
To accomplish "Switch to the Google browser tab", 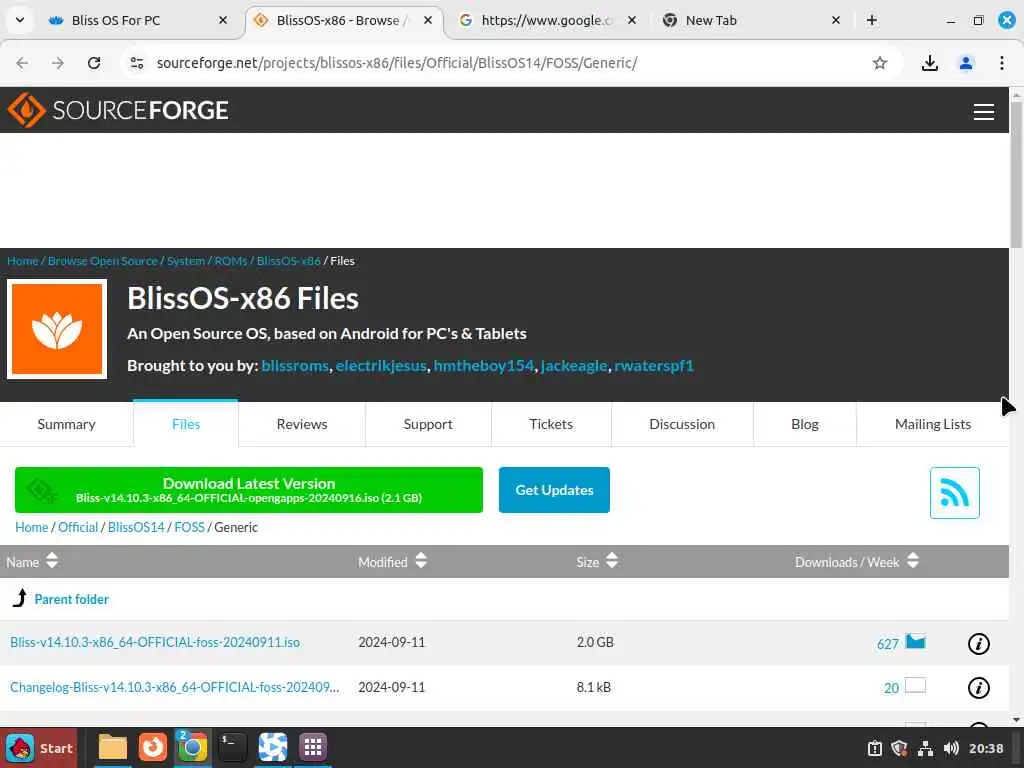I will (547, 20).
